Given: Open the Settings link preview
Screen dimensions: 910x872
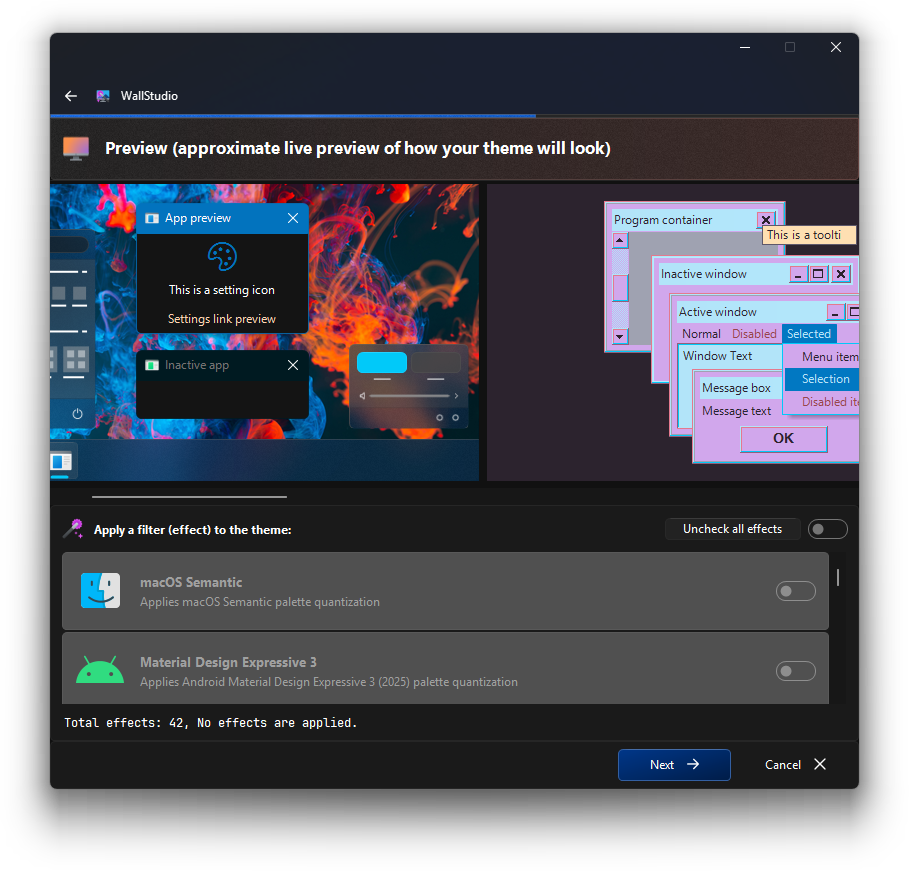Looking at the screenshot, I should tap(222, 319).
